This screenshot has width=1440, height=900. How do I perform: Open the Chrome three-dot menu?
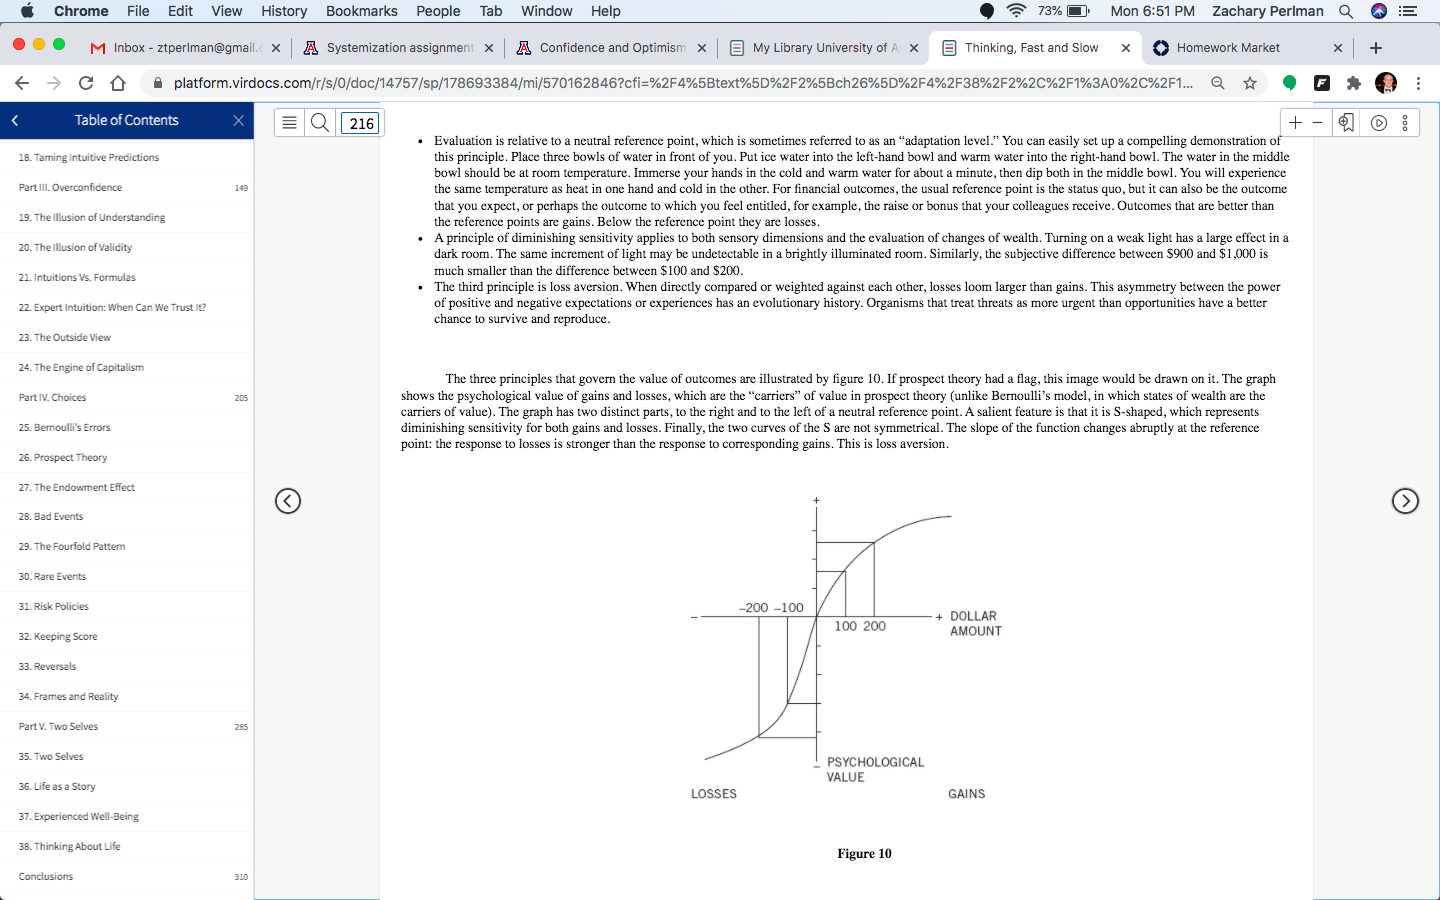tap(1418, 83)
